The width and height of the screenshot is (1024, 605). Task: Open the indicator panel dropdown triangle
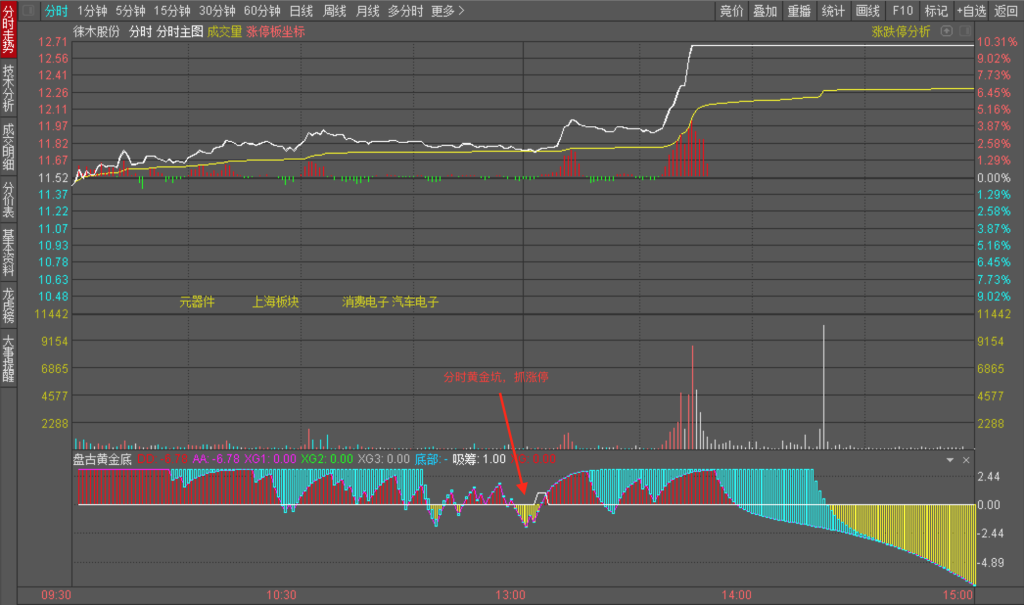[x=950, y=460]
